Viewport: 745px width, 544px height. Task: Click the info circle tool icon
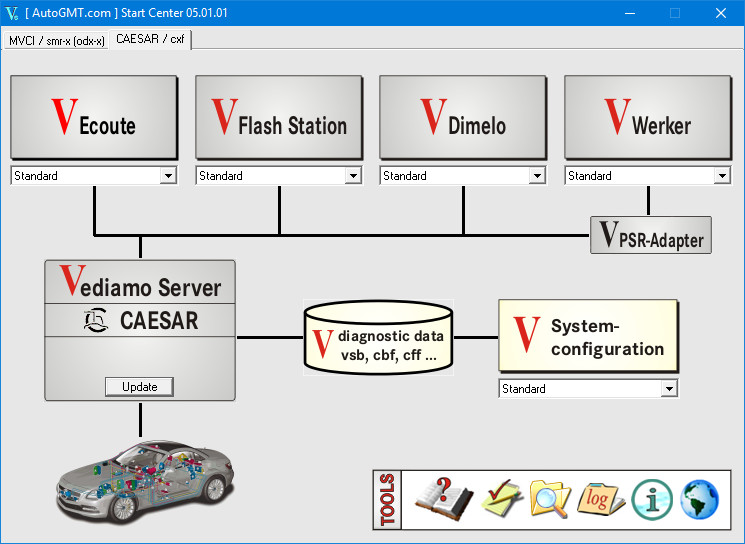click(x=651, y=500)
